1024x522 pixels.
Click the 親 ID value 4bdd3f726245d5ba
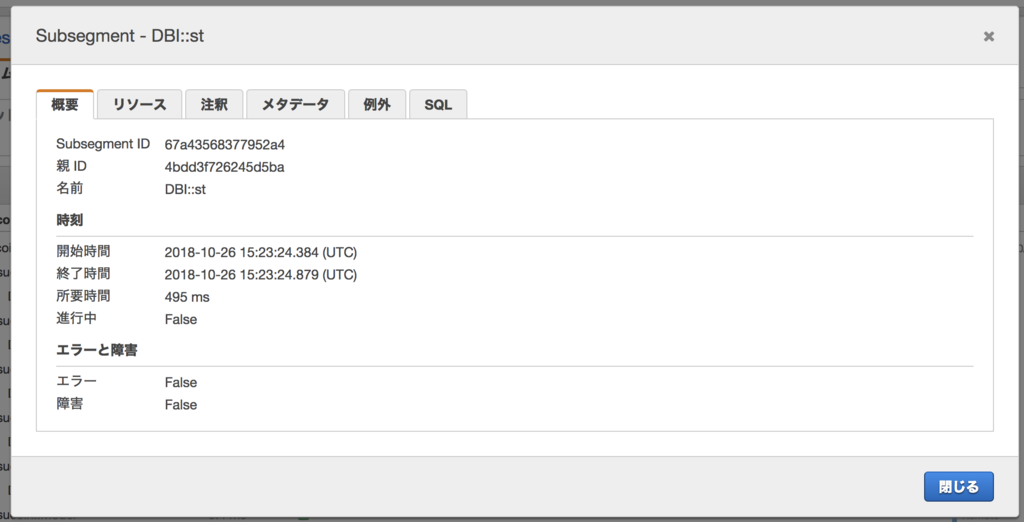click(224, 167)
